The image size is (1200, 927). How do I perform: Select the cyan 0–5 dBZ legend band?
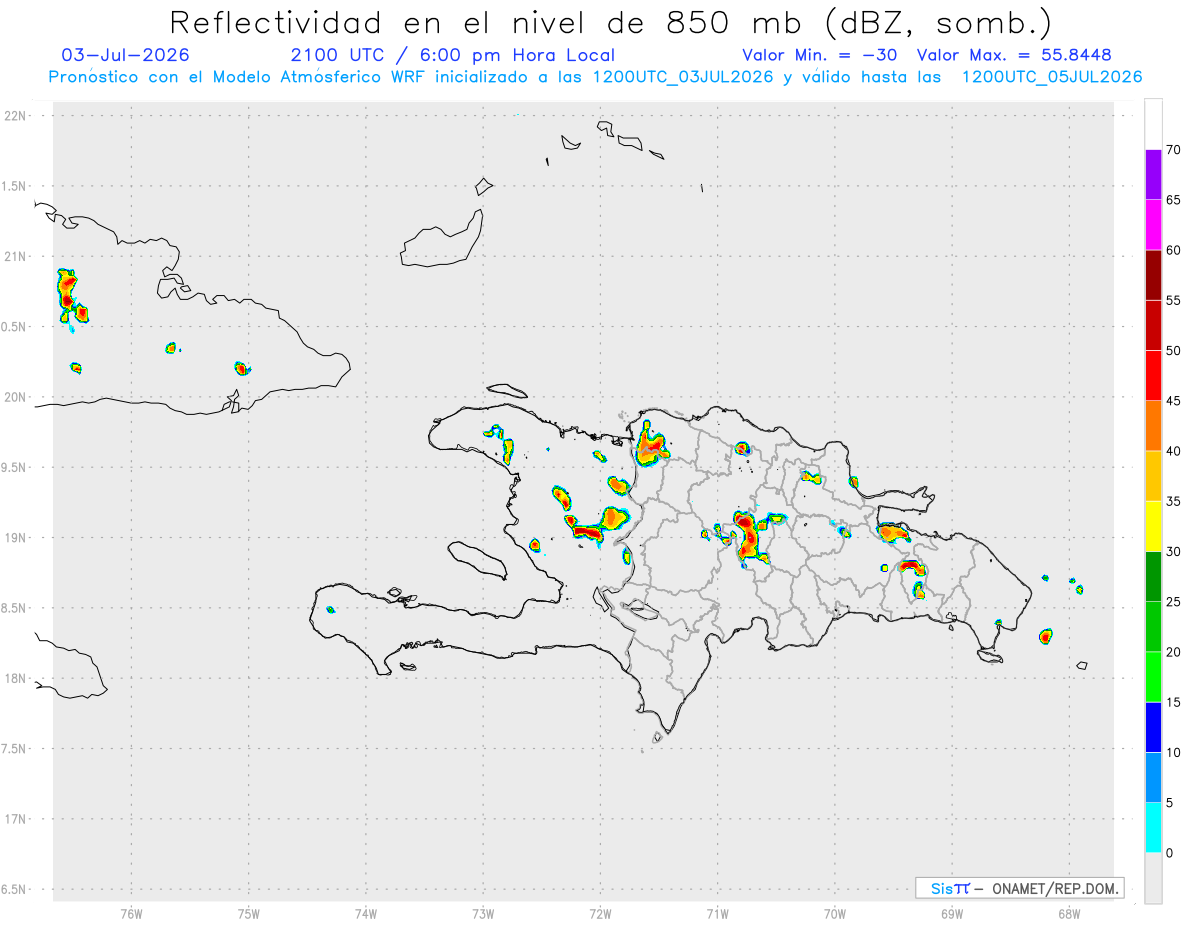coord(1153,828)
